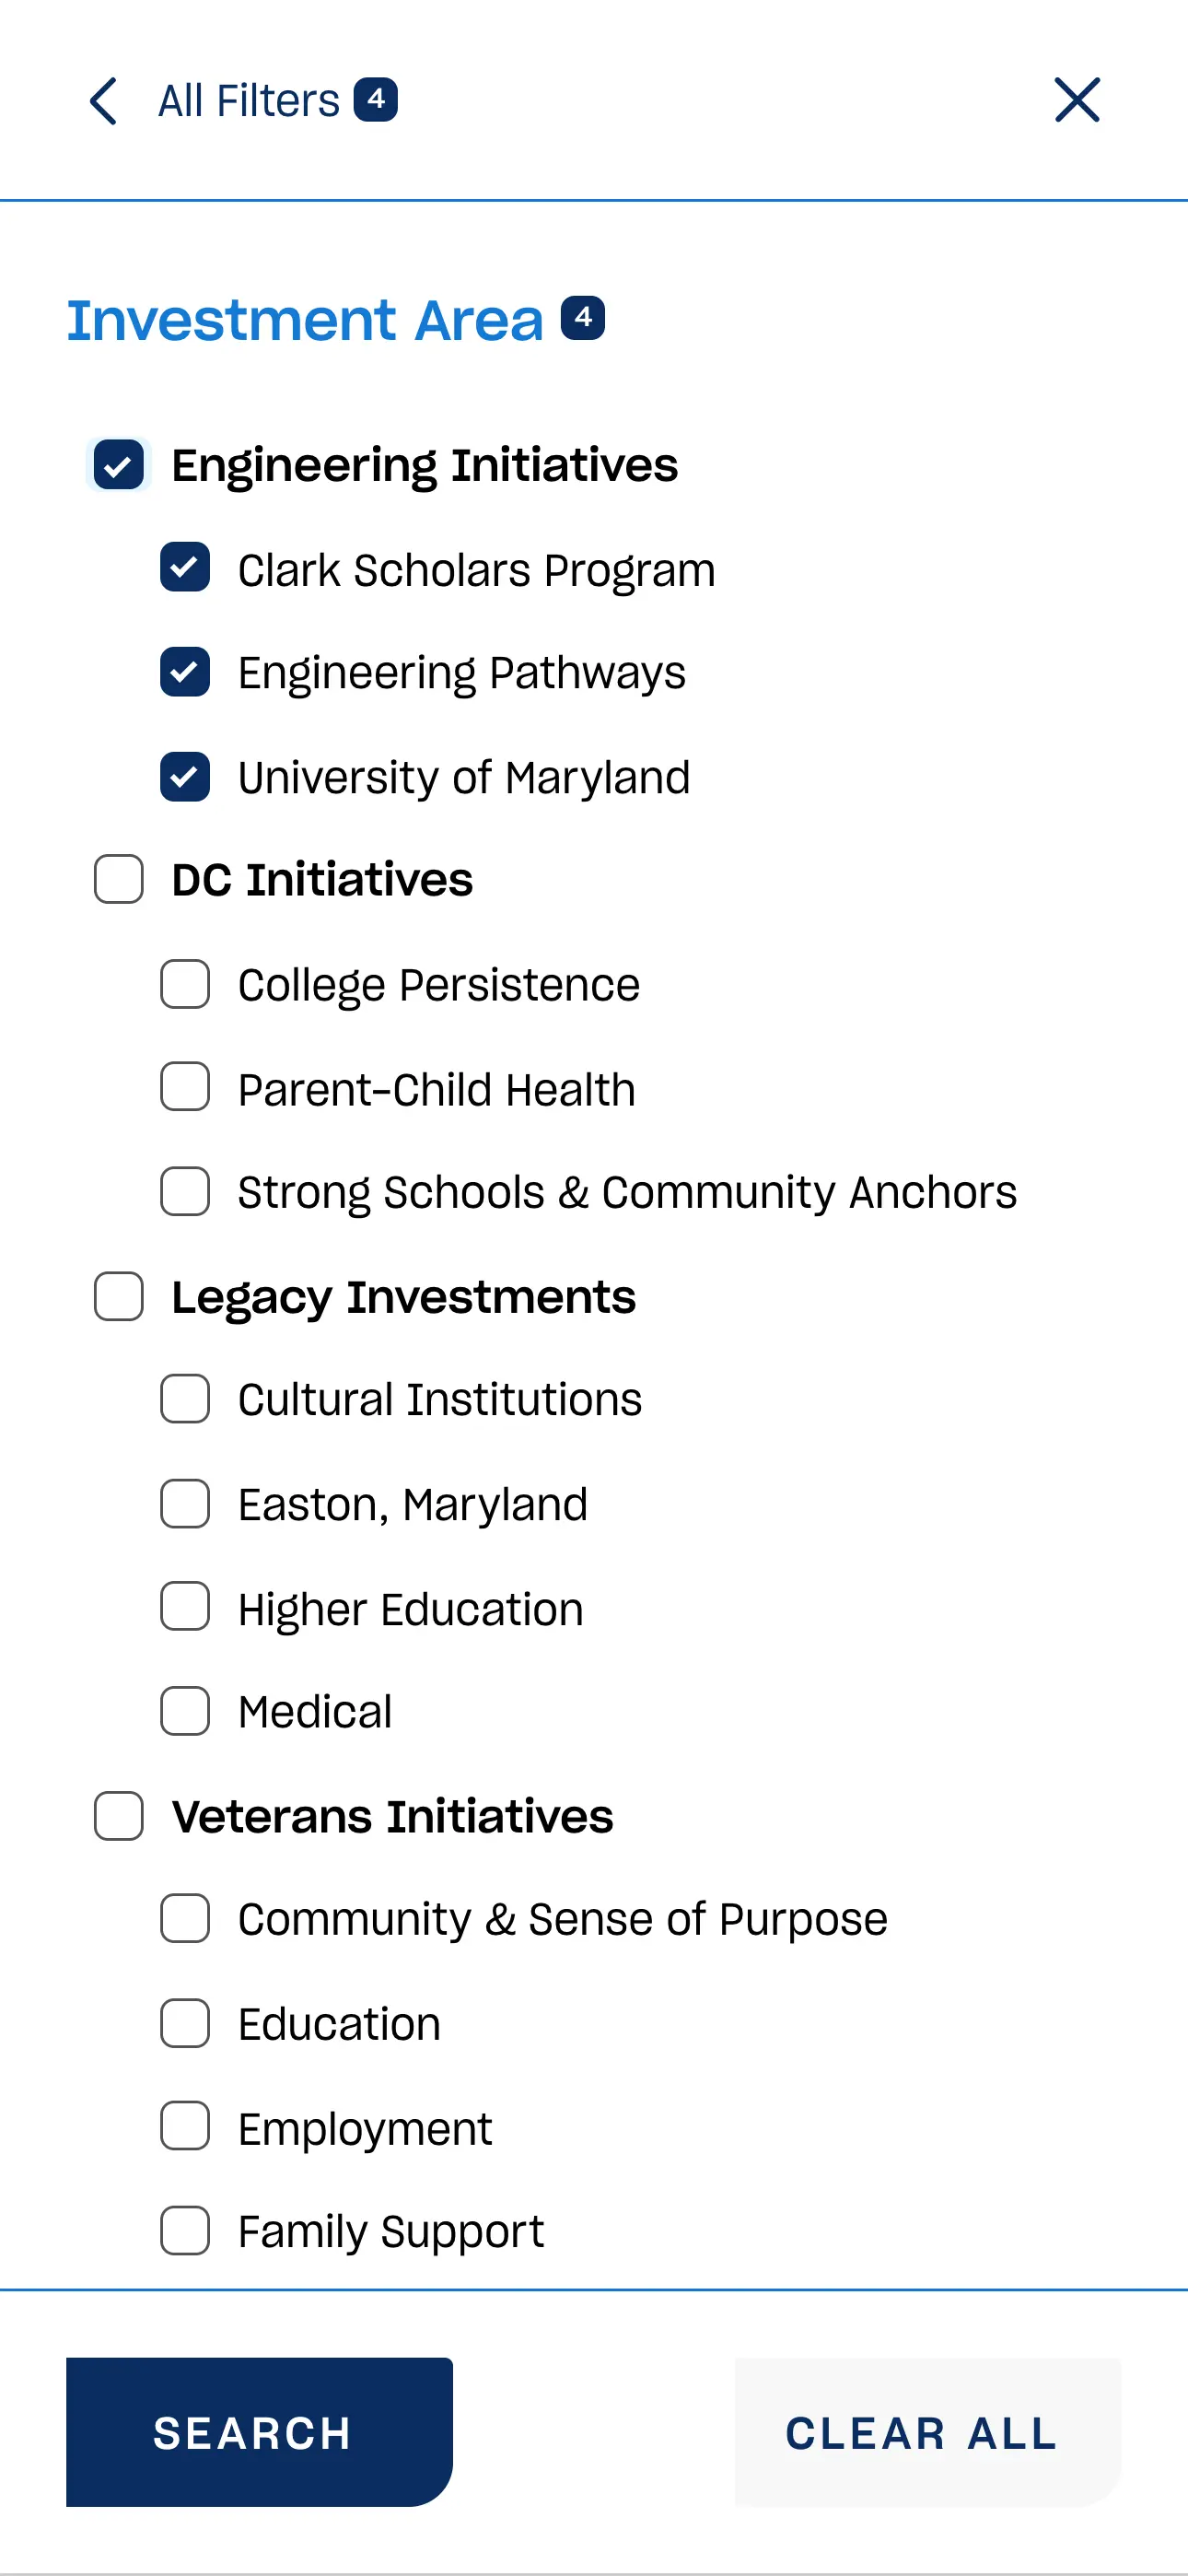Click the back chevron next to All Filters
The image size is (1188, 2576).
click(x=102, y=100)
